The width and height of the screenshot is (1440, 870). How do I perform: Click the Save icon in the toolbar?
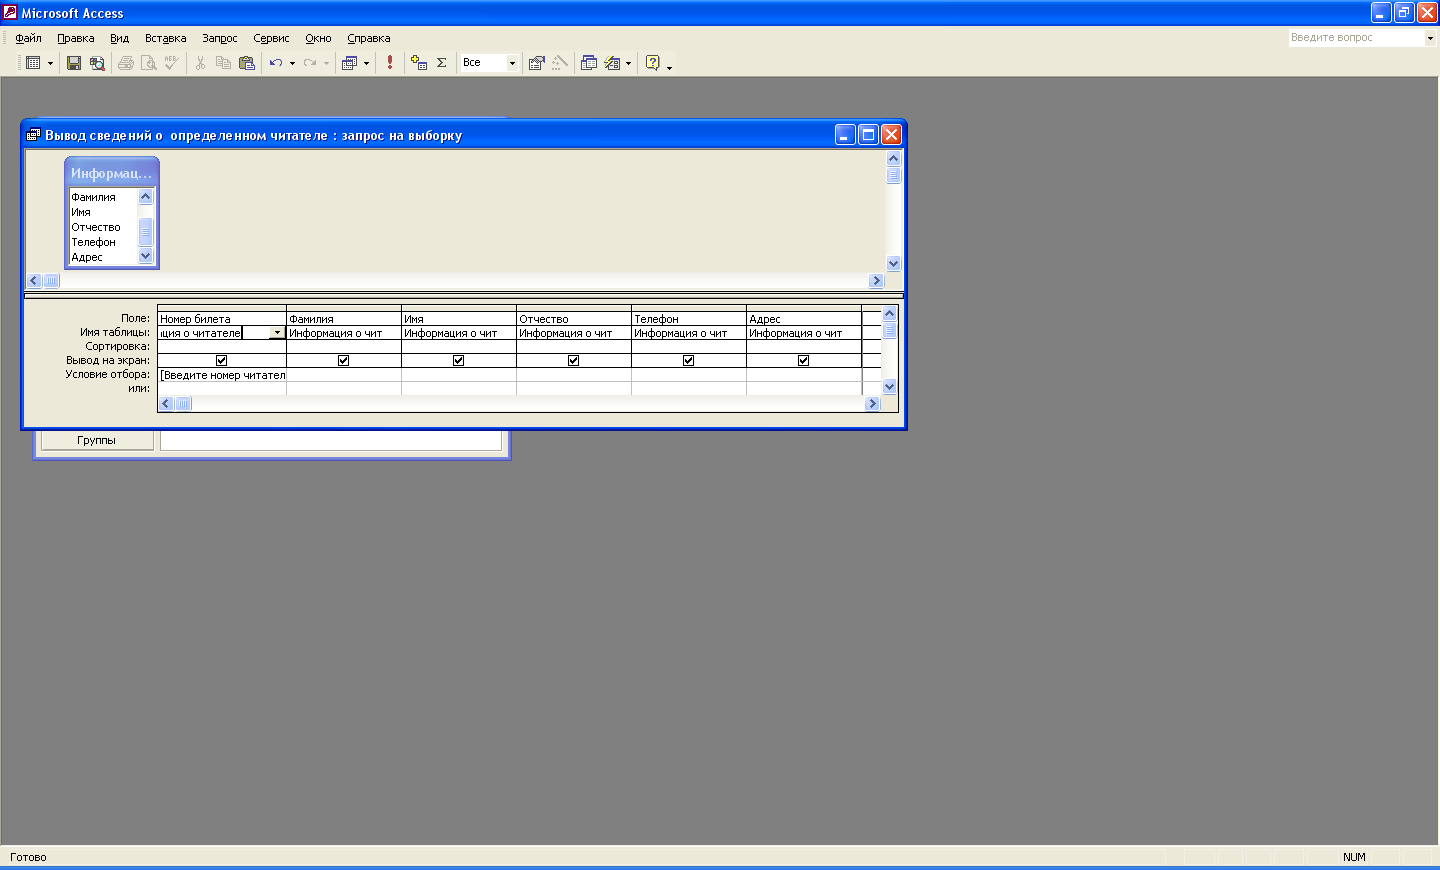point(74,63)
